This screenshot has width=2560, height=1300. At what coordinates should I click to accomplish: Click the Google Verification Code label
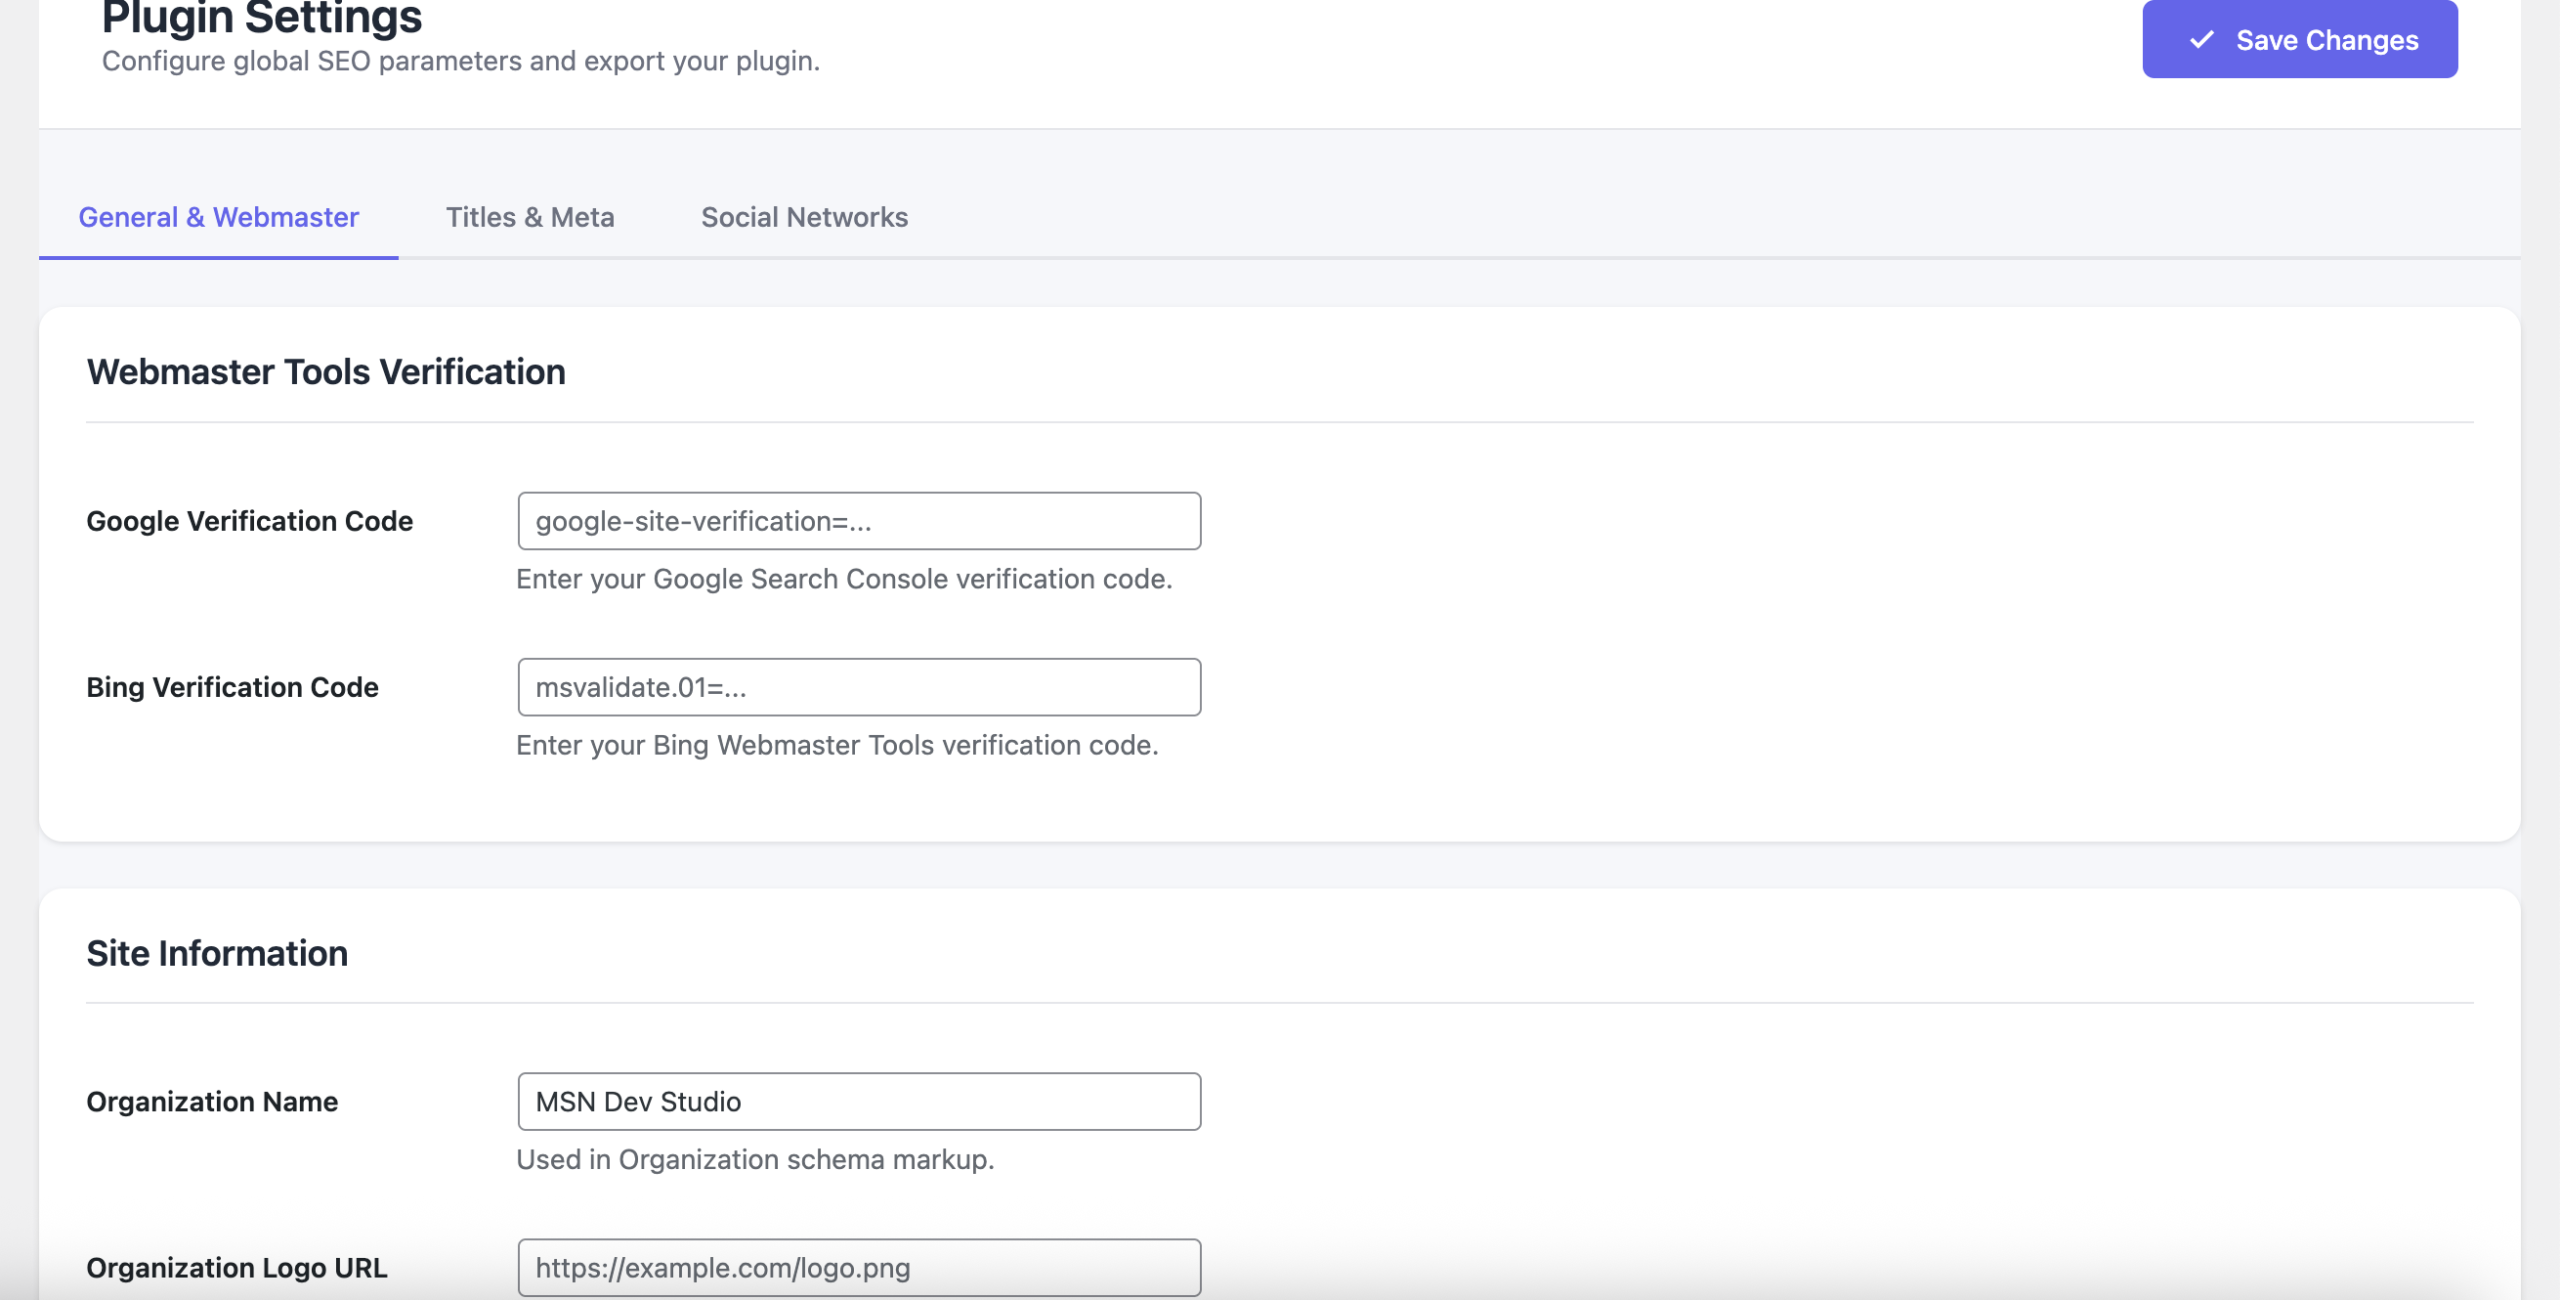[249, 521]
